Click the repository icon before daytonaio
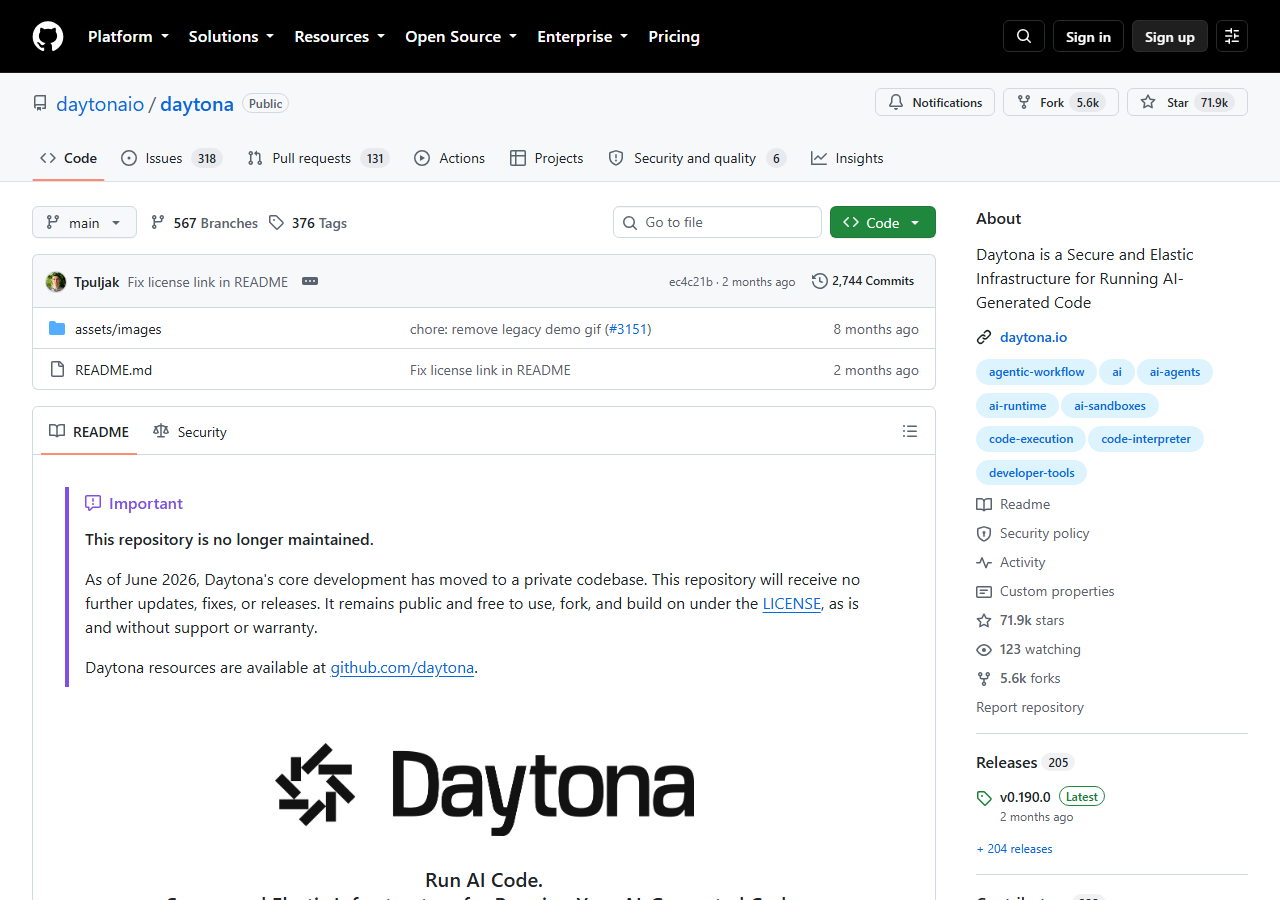Image resolution: width=1280 pixels, height=900 pixels. tap(40, 104)
